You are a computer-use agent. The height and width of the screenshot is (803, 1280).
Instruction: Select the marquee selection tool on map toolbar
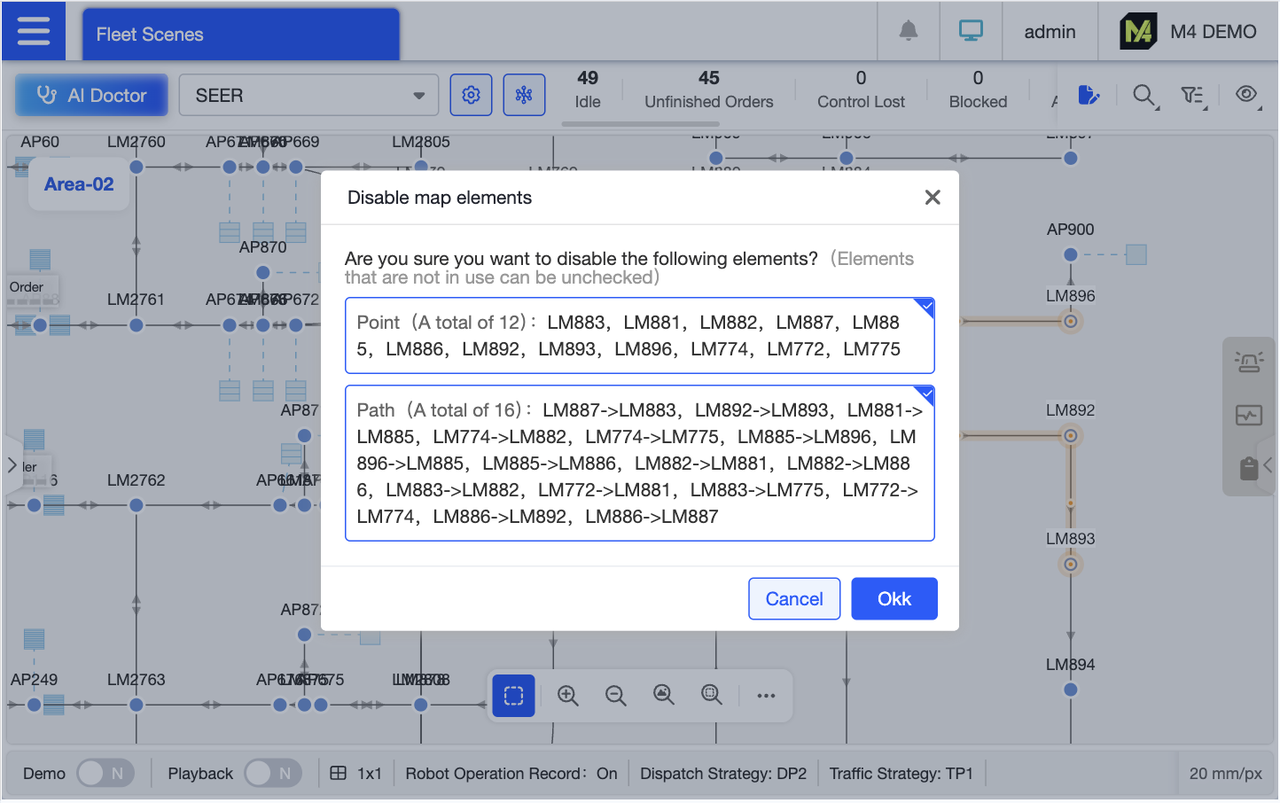[513, 695]
